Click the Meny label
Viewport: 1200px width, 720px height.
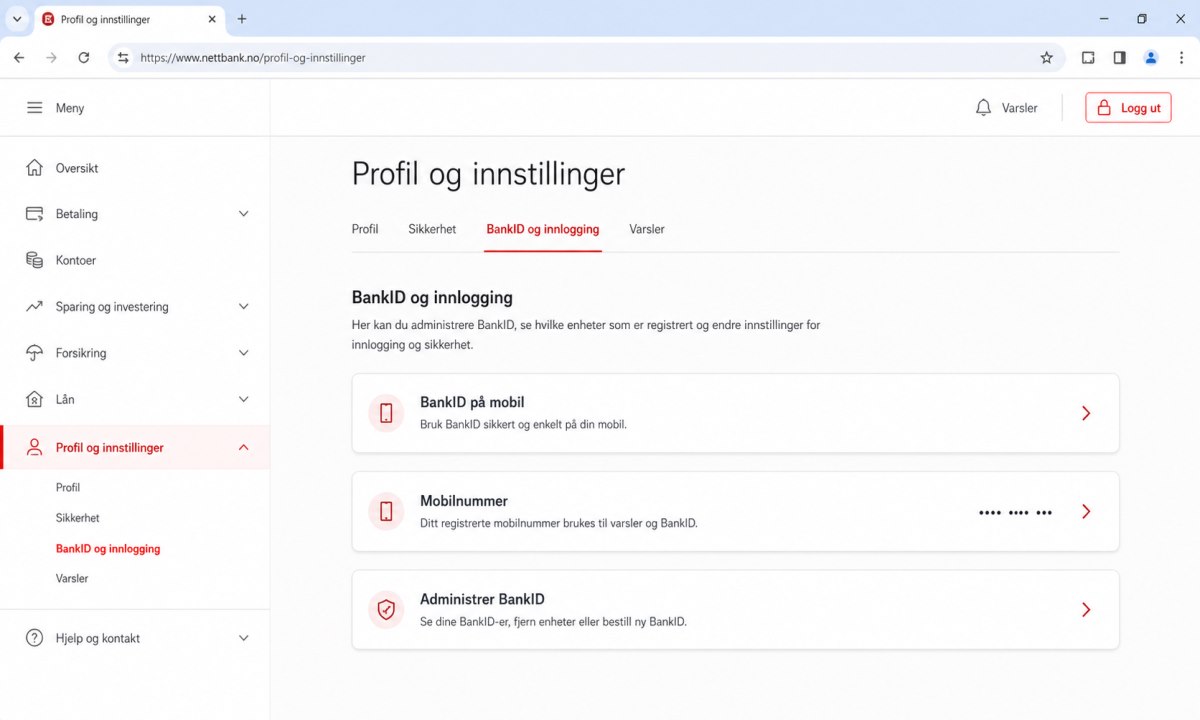[x=70, y=108]
